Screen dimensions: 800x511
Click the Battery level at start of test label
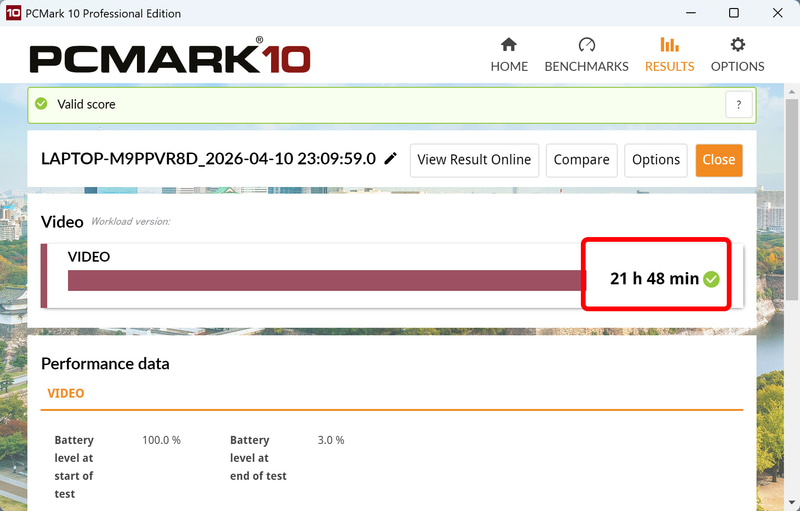click(74, 467)
